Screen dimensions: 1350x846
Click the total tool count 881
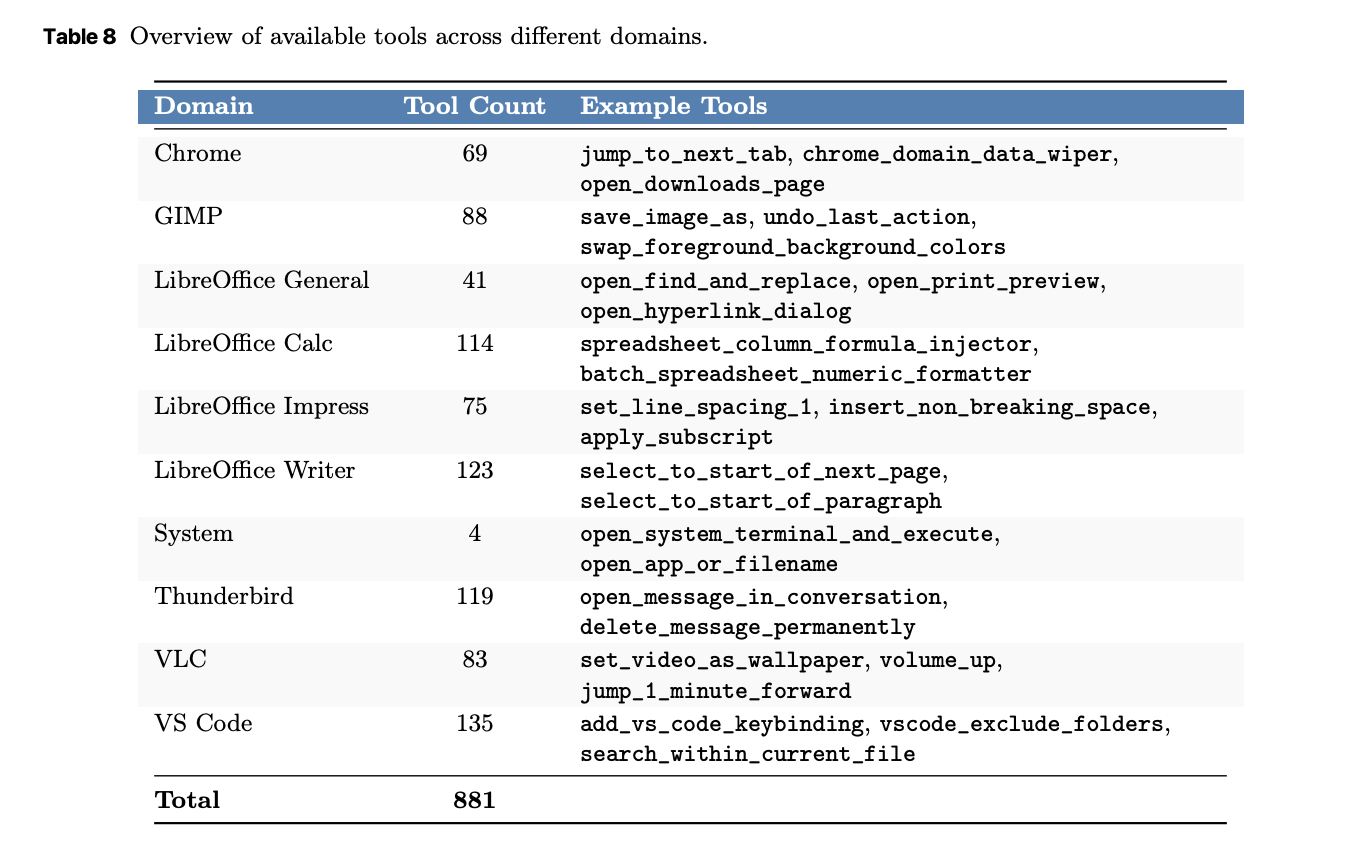coord(475,800)
